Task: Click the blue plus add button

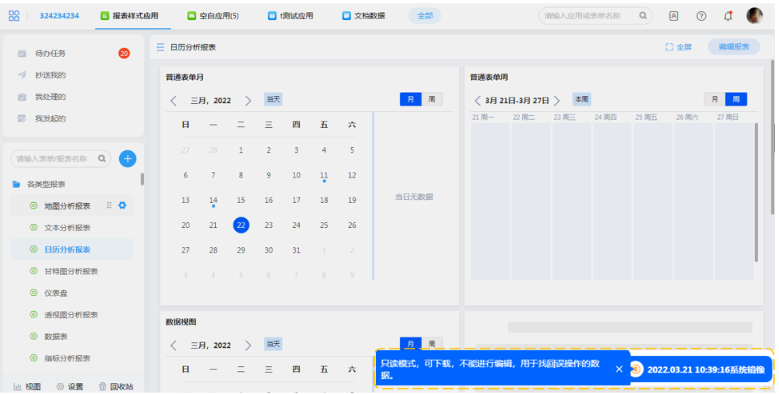Action: (128, 158)
